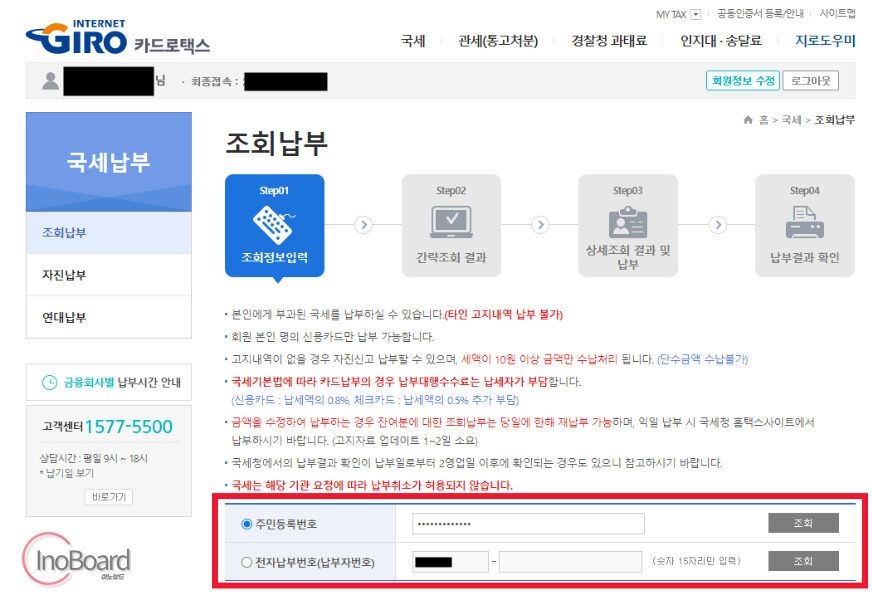This screenshot has width=872, height=600.
Task: Click the arrow between Step02 and Step03
Action: (x=540, y=225)
